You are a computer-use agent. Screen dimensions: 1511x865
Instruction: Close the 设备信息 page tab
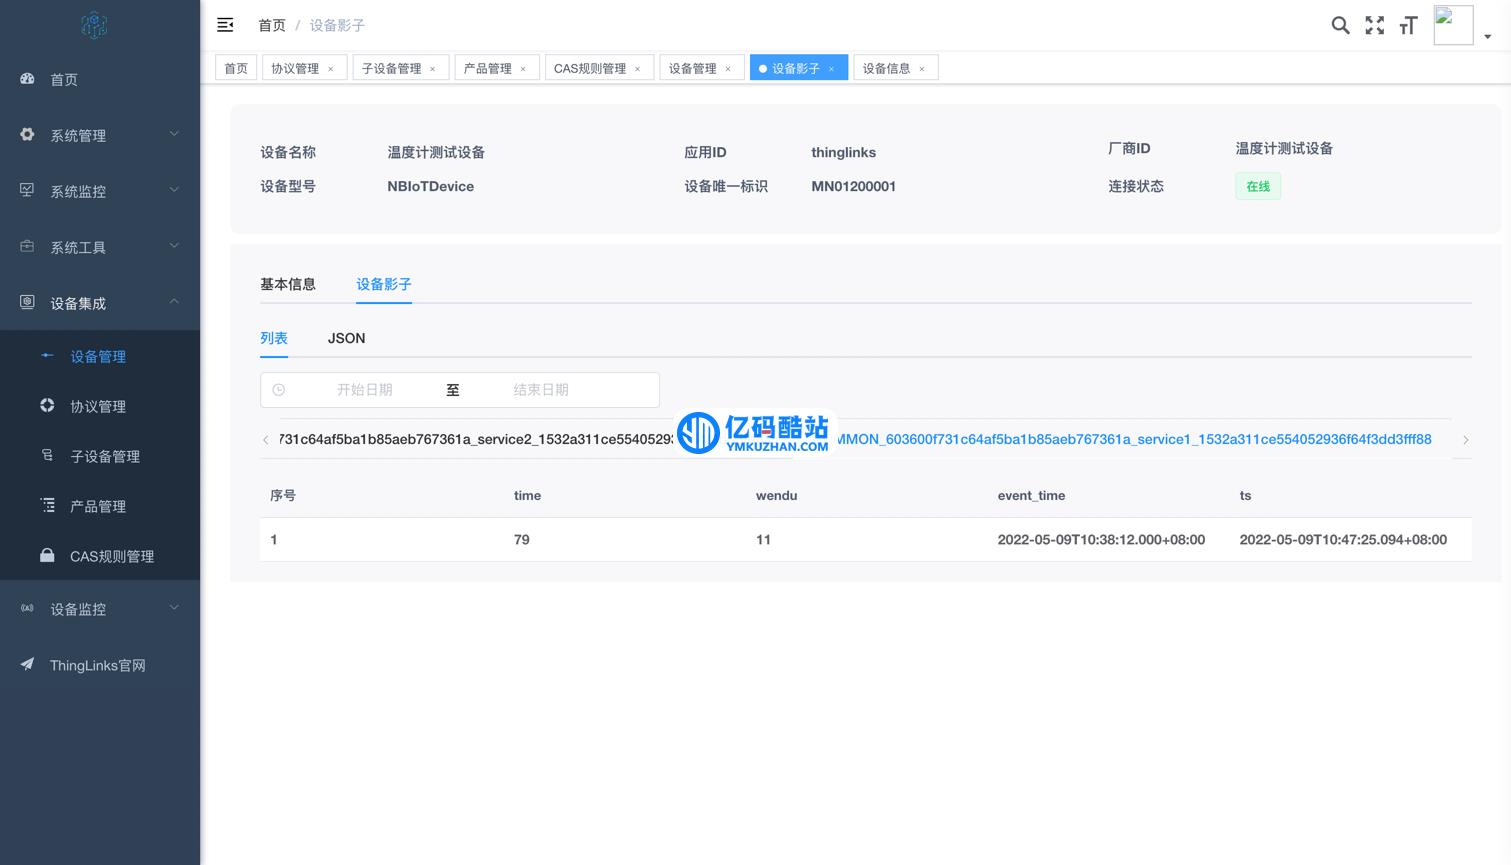point(922,69)
